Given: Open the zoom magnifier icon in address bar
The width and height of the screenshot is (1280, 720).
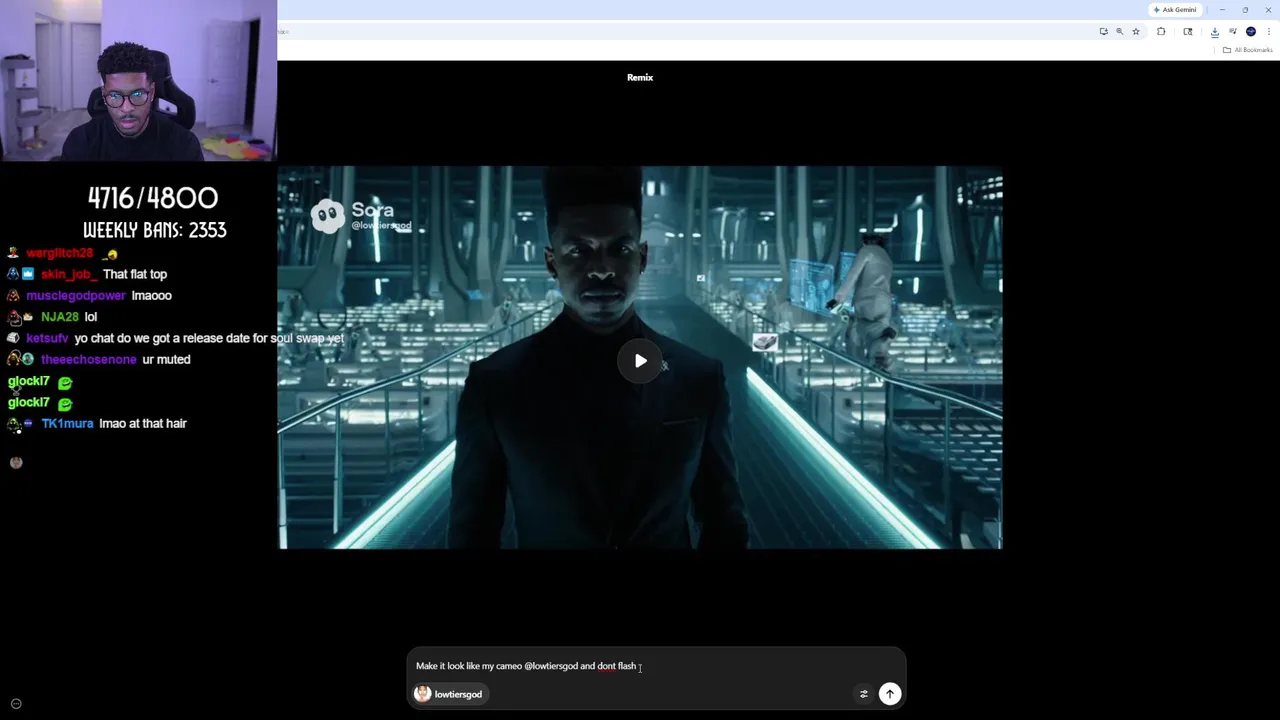Looking at the screenshot, I should click(x=1119, y=32).
